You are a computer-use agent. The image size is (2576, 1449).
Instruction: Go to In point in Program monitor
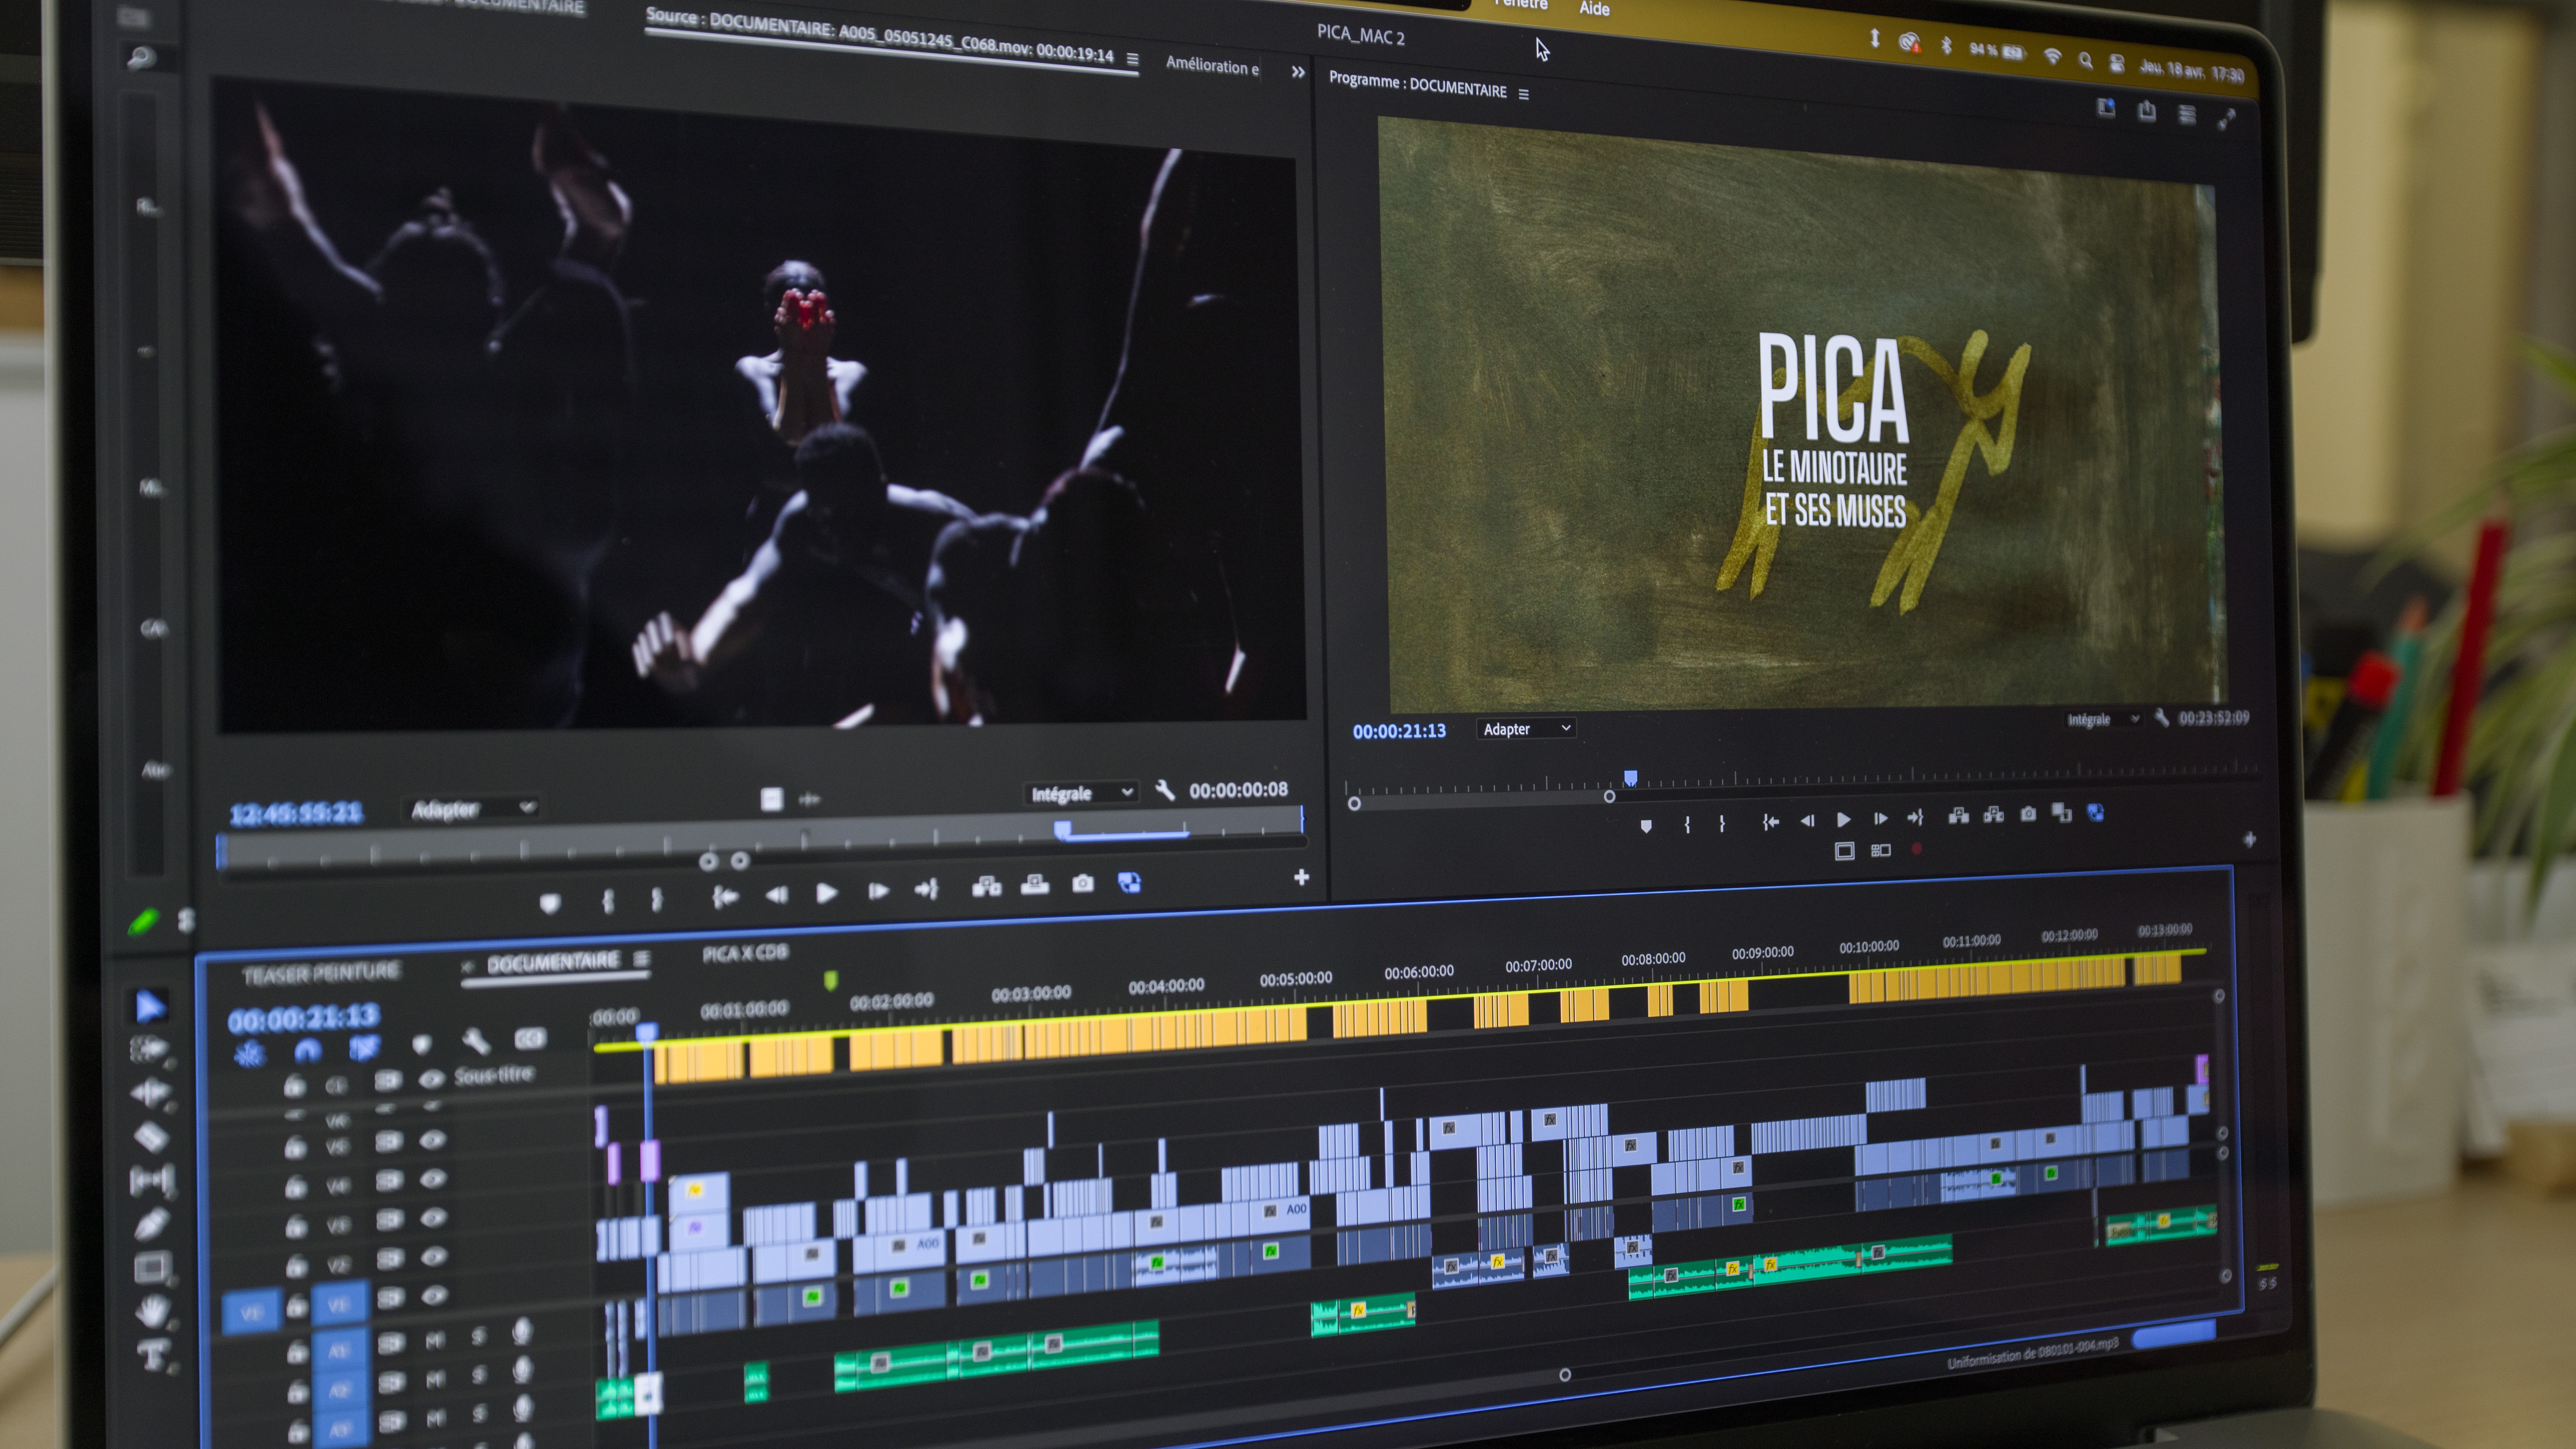(x=1770, y=822)
